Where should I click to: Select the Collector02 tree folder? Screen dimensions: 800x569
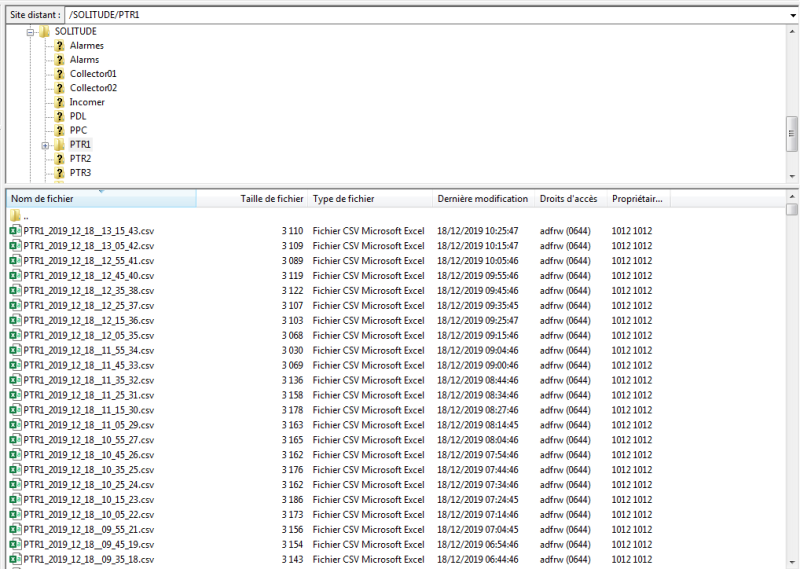(x=93, y=88)
